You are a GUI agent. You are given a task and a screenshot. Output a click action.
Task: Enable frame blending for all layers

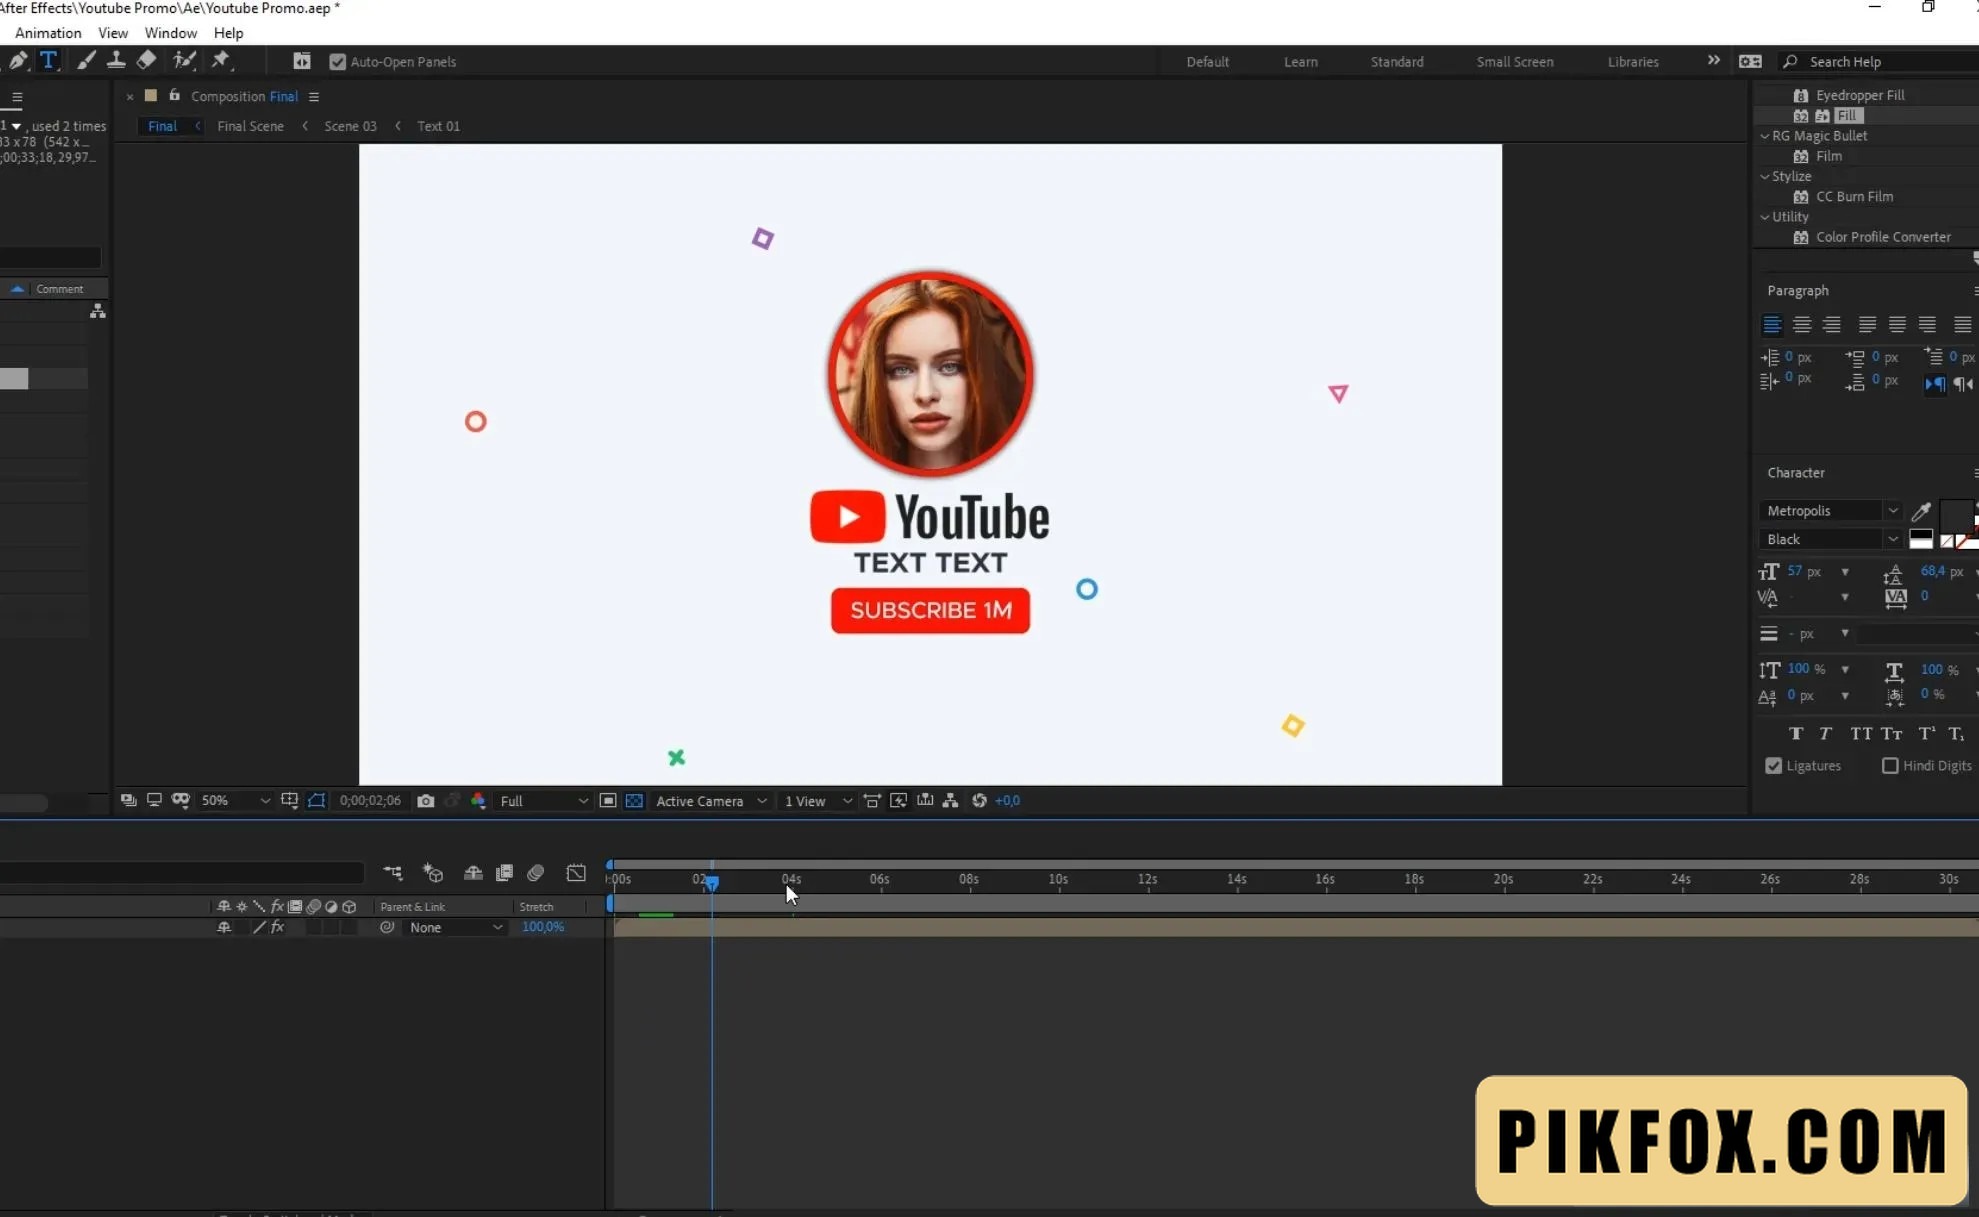(x=504, y=873)
